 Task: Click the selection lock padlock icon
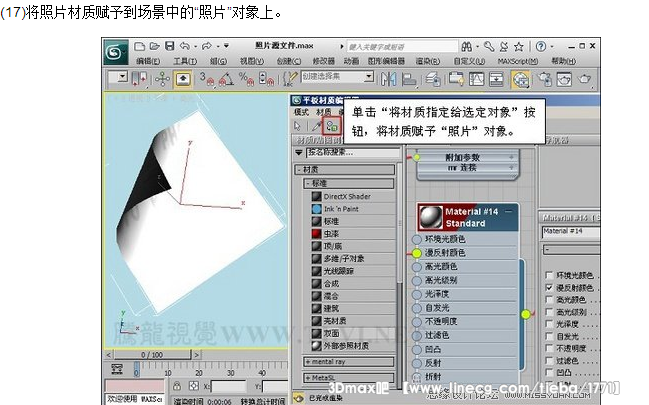pos(177,386)
